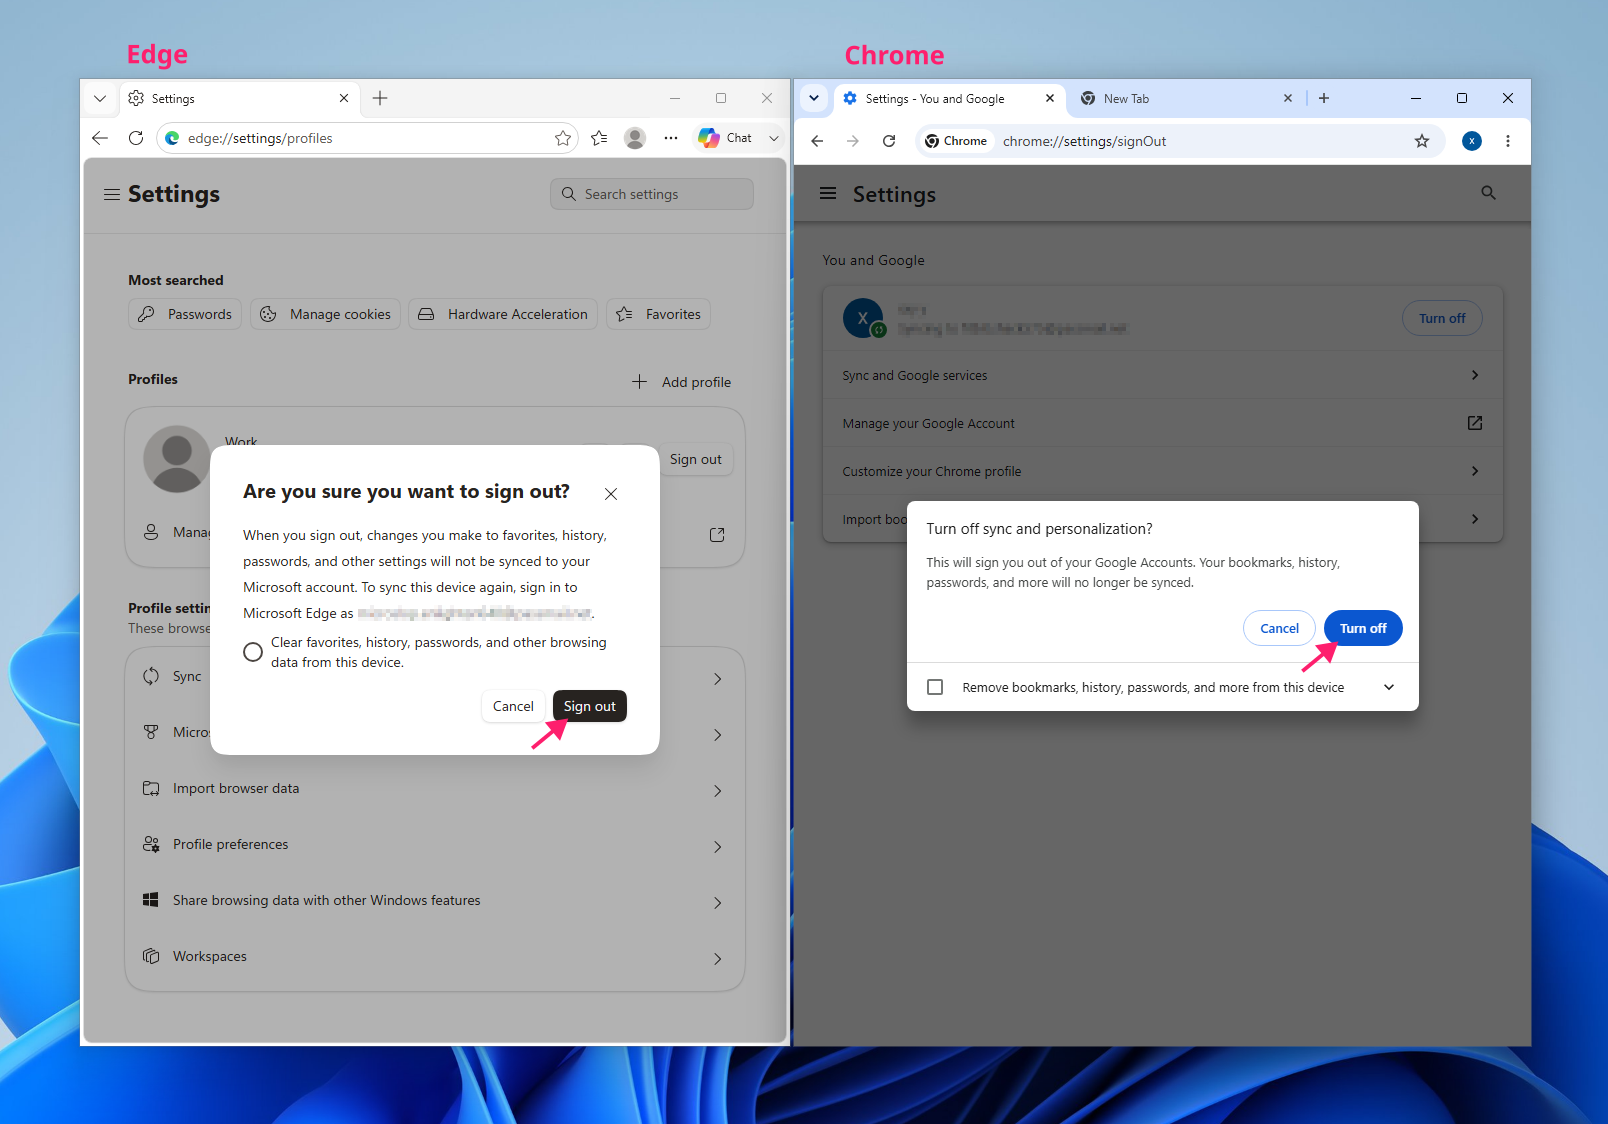Open Edge tab actions dropdown

tap(100, 98)
